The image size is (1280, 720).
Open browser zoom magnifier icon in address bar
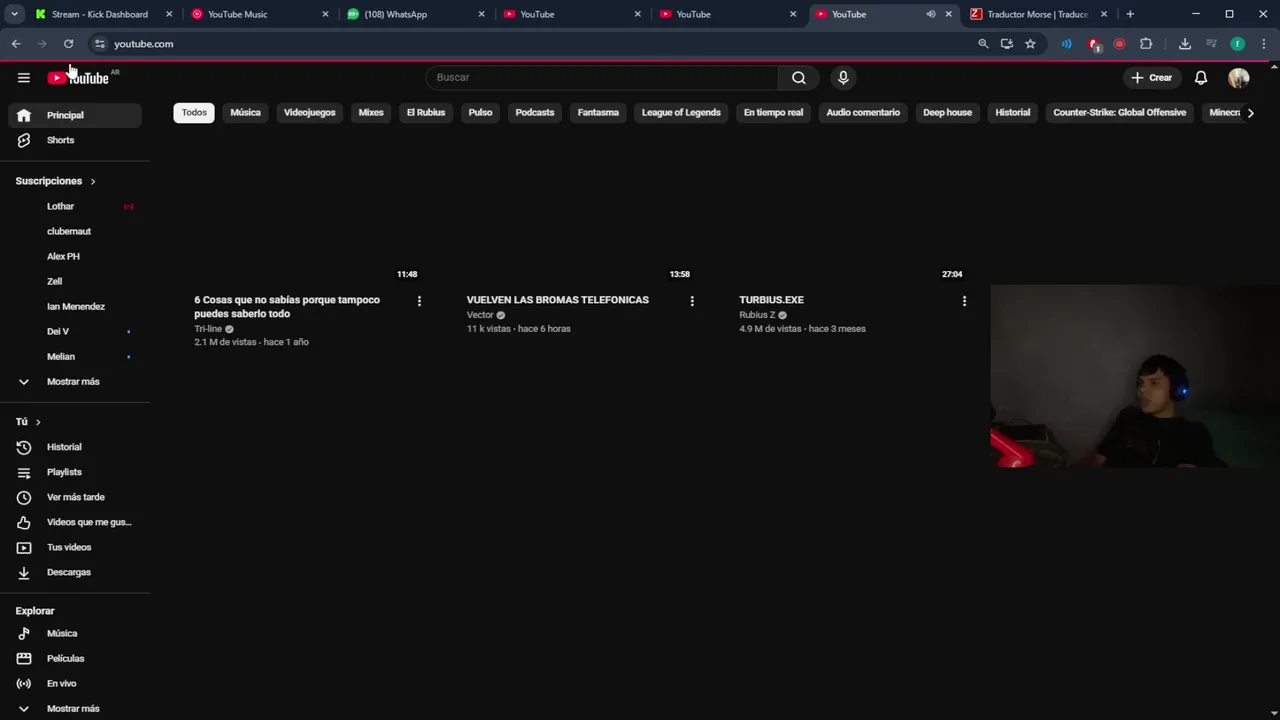983,44
